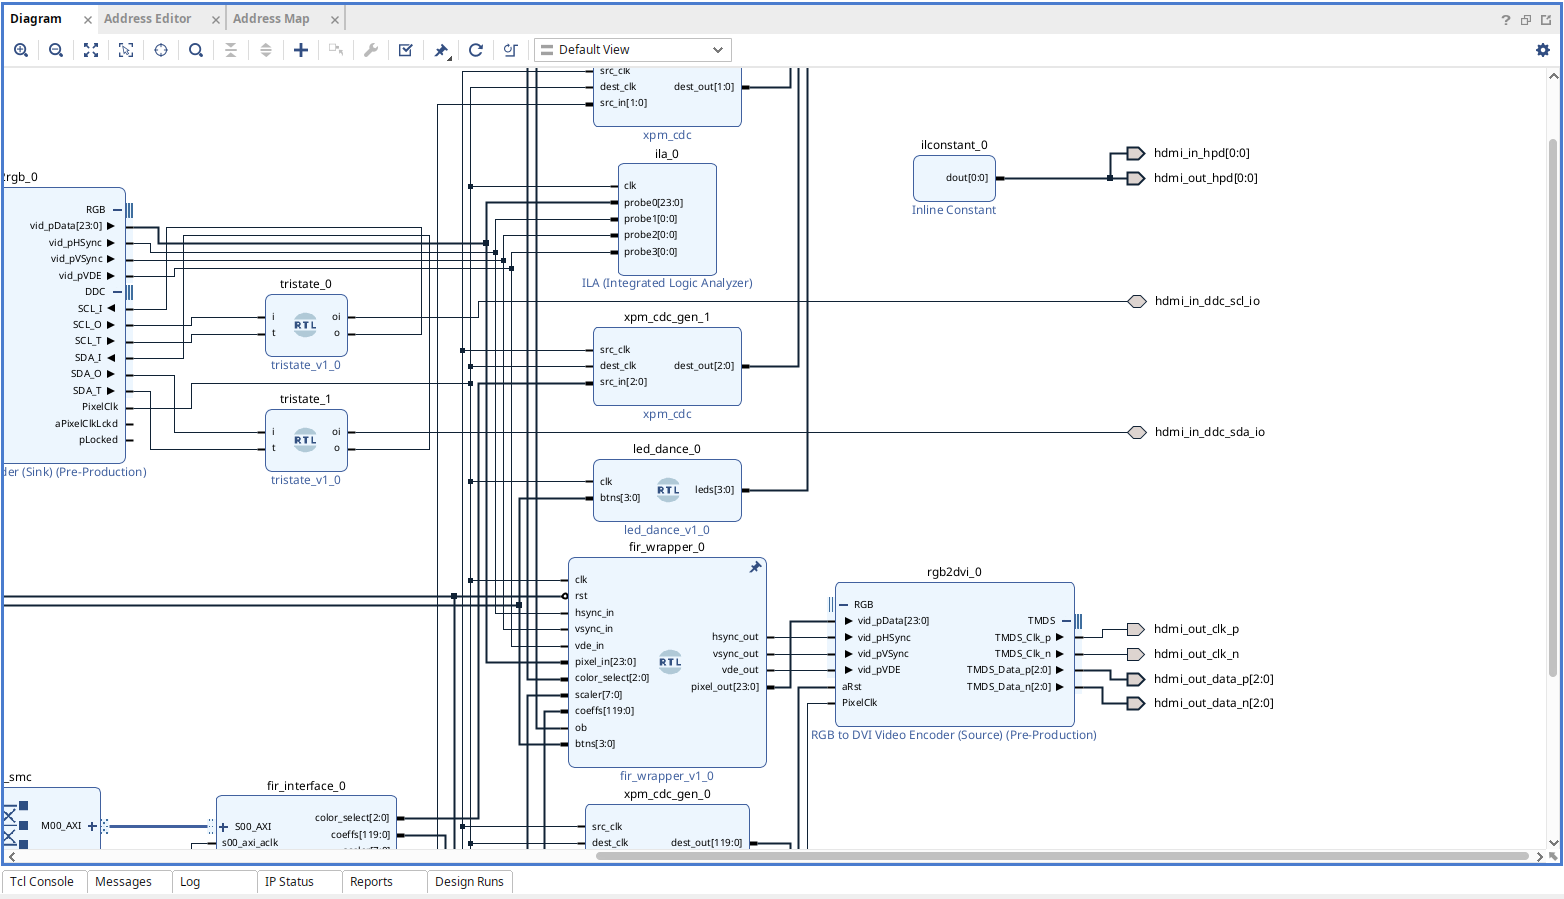Click the hdmi_out_clk_p output port
Image resolution: width=1564 pixels, height=899 pixels.
coord(1136,629)
